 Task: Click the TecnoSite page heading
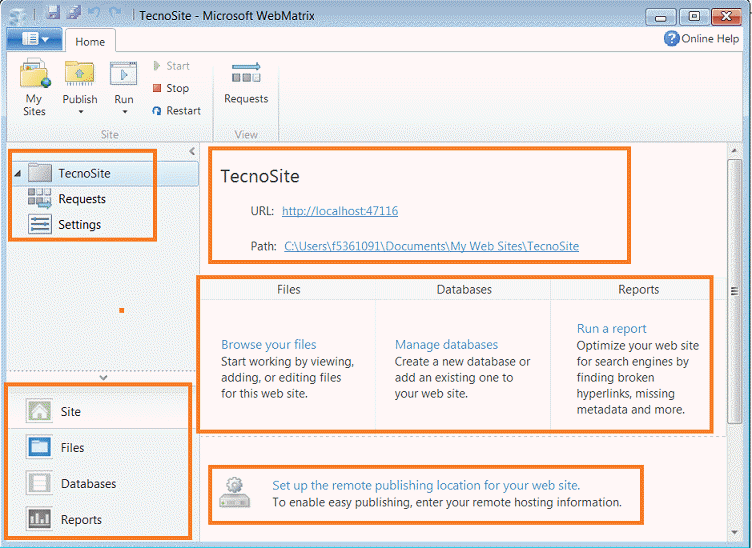pos(260,176)
